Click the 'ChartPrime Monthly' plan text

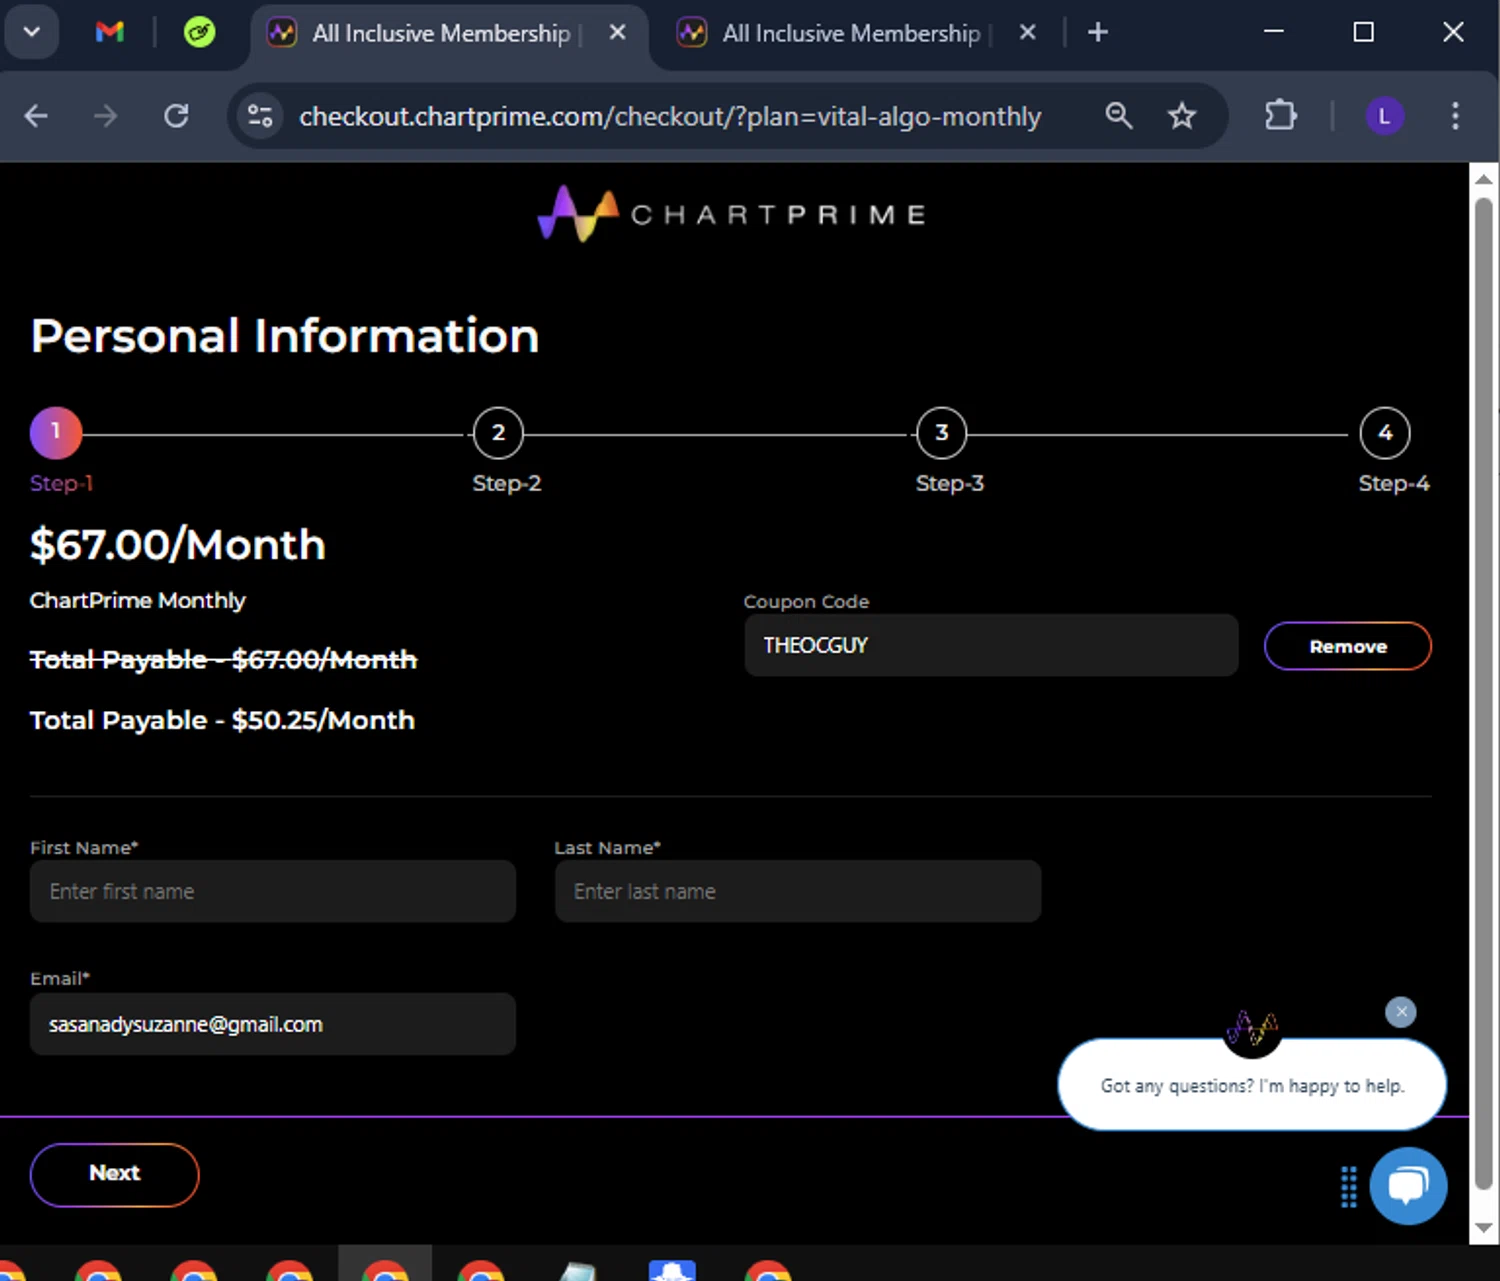coord(138,600)
